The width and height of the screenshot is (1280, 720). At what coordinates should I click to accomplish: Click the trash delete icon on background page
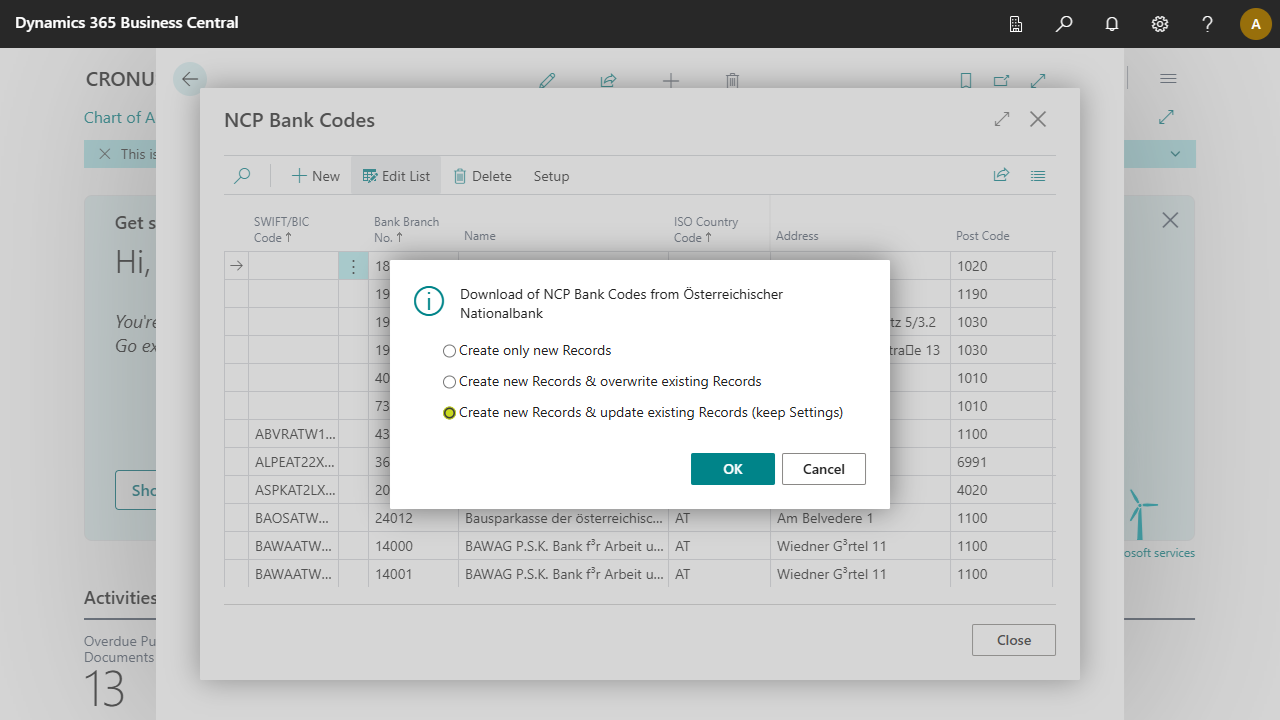(732, 81)
